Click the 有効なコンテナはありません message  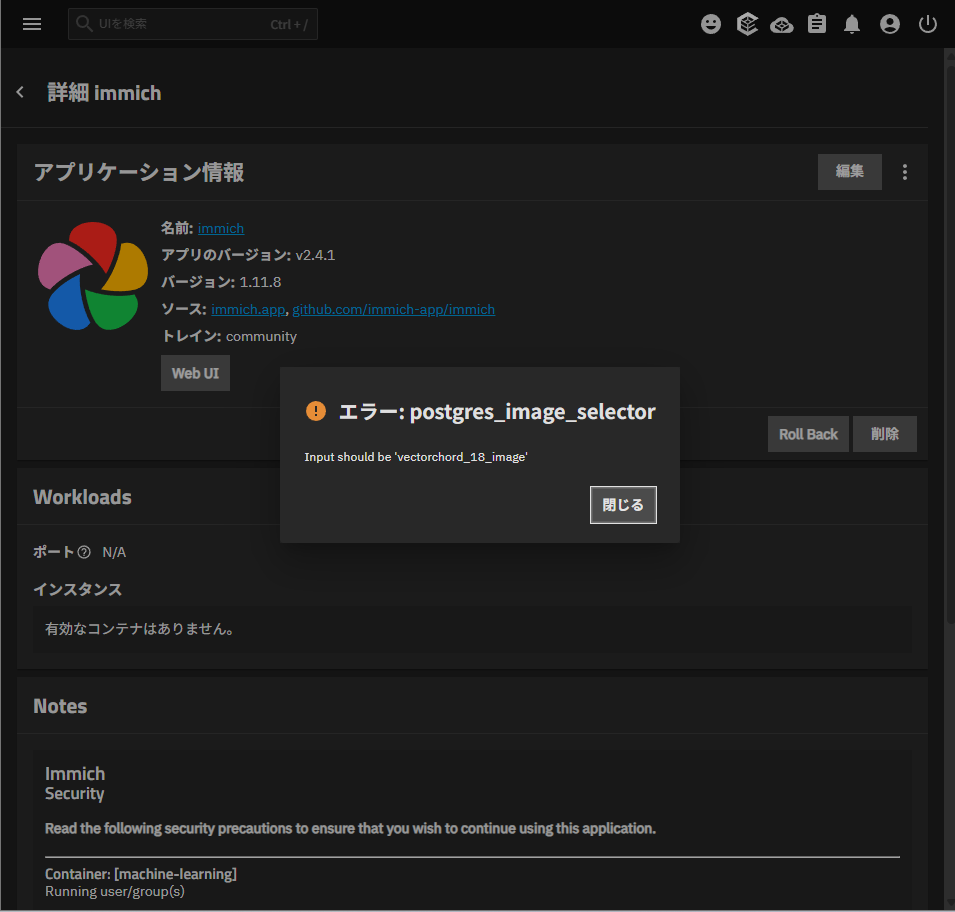pos(141,629)
